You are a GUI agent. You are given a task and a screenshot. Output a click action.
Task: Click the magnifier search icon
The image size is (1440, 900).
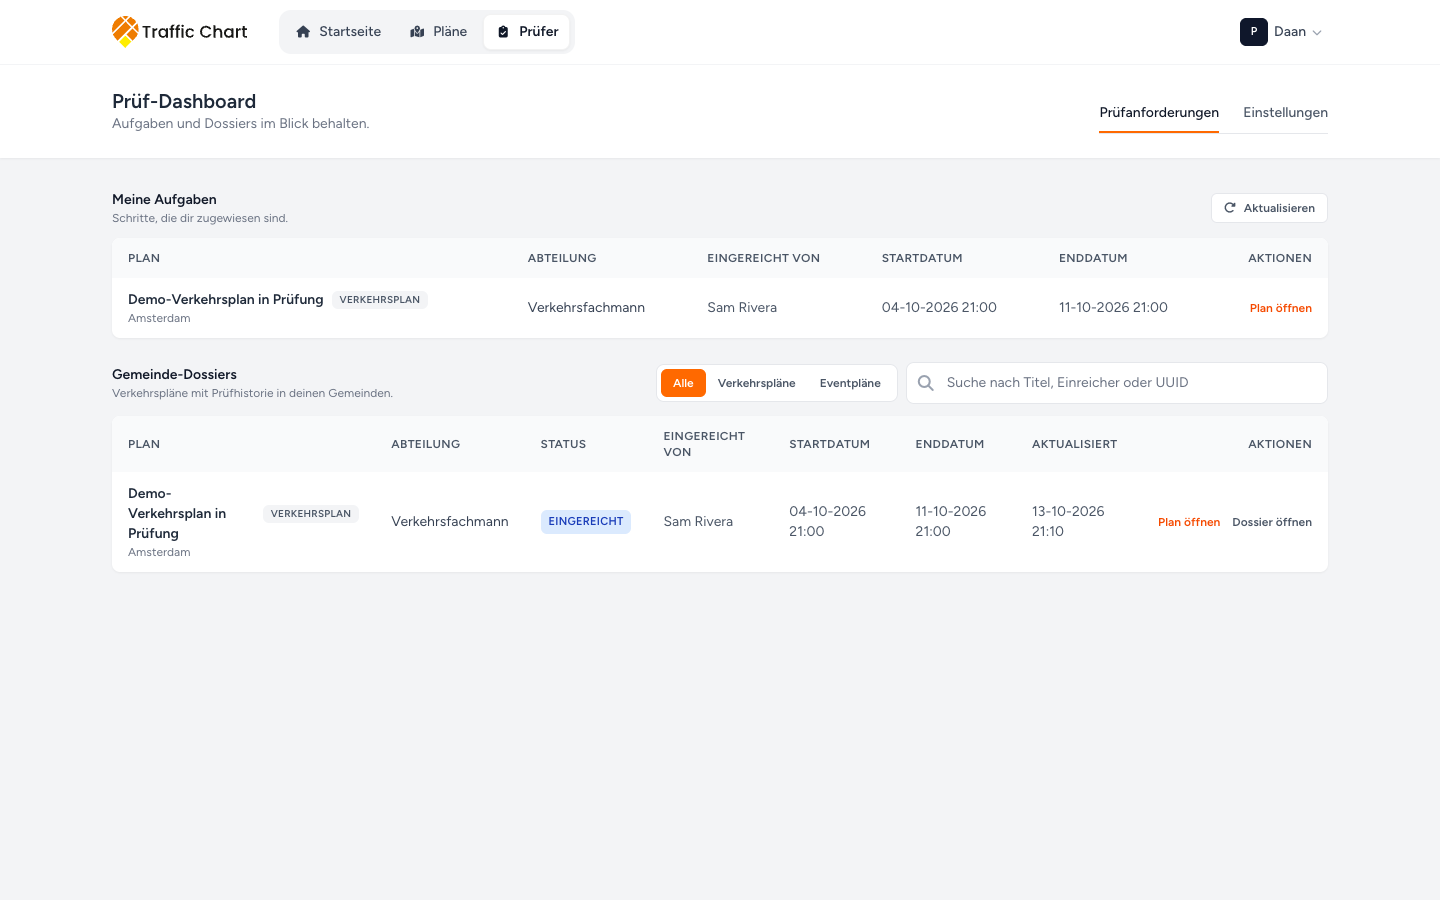[x=926, y=383]
